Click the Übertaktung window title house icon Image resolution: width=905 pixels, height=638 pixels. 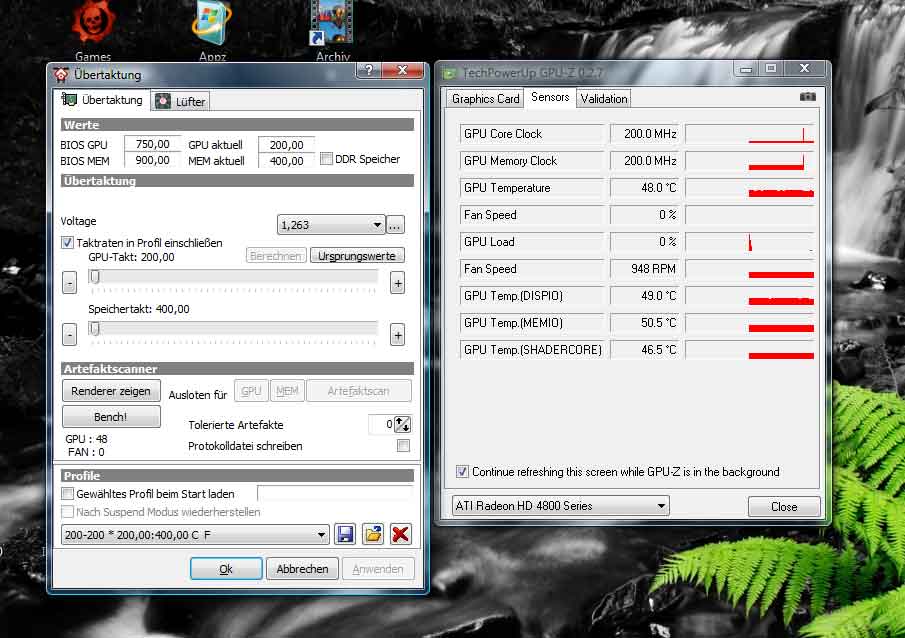pyautogui.click(x=61, y=74)
